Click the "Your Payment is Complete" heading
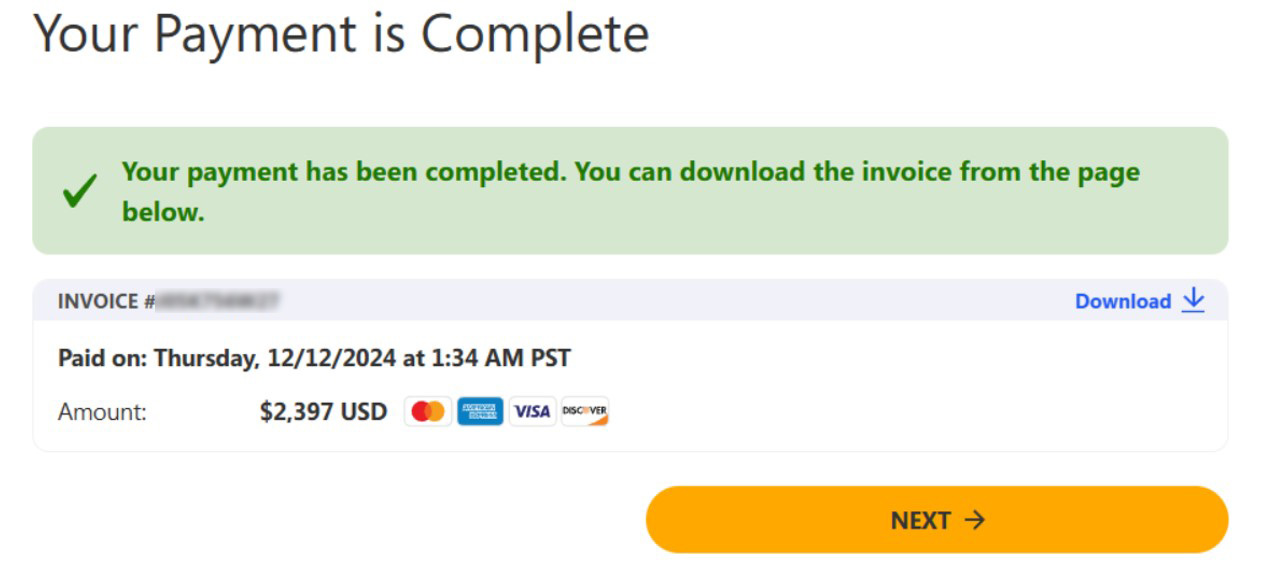Screen dimensions: 1261x581 [x=341, y=34]
